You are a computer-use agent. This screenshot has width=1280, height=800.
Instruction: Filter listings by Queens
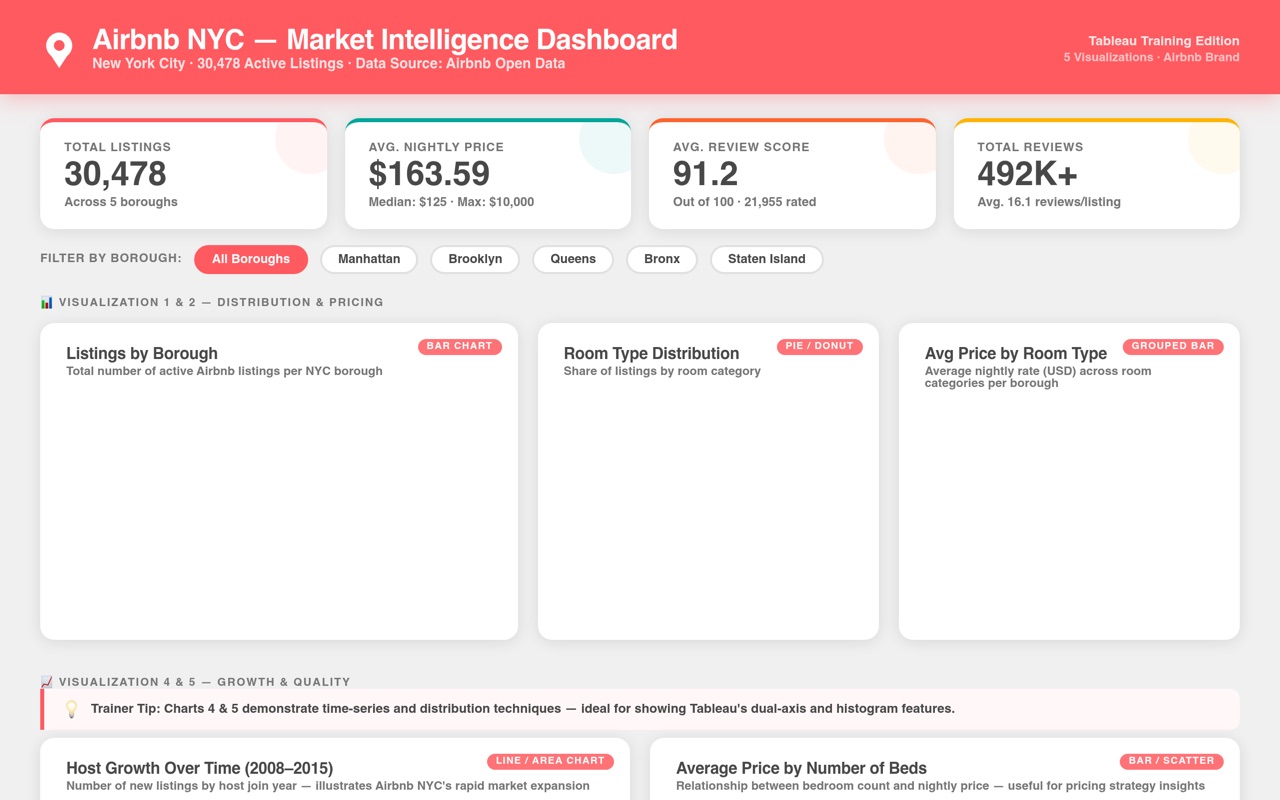tap(573, 259)
